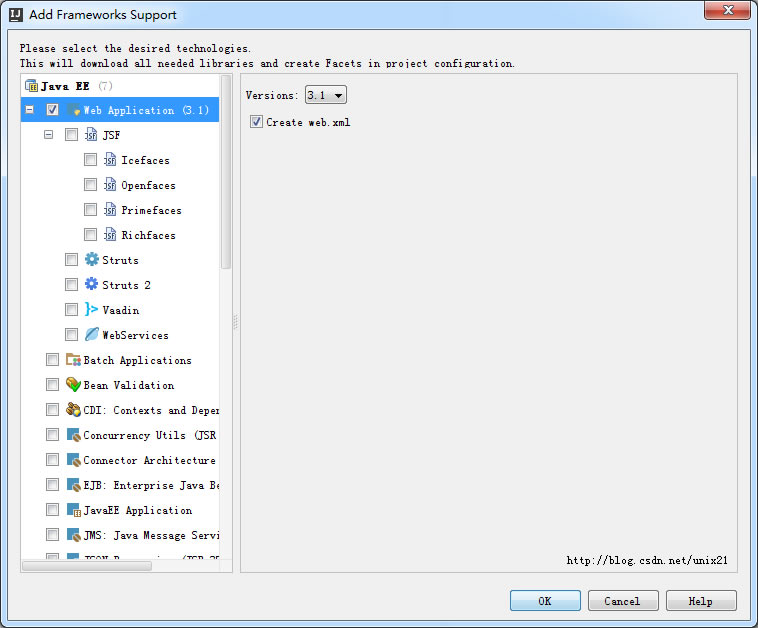This screenshot has height=628, width=758.
Task: Click the Struts gear icon
Action: coord(91,260)
